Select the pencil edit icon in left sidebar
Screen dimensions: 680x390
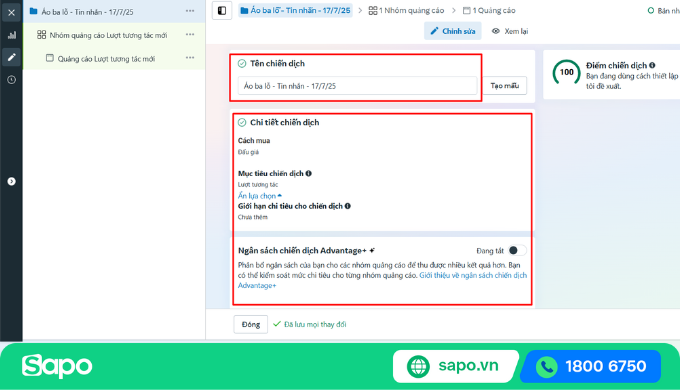tap(12, 57)
